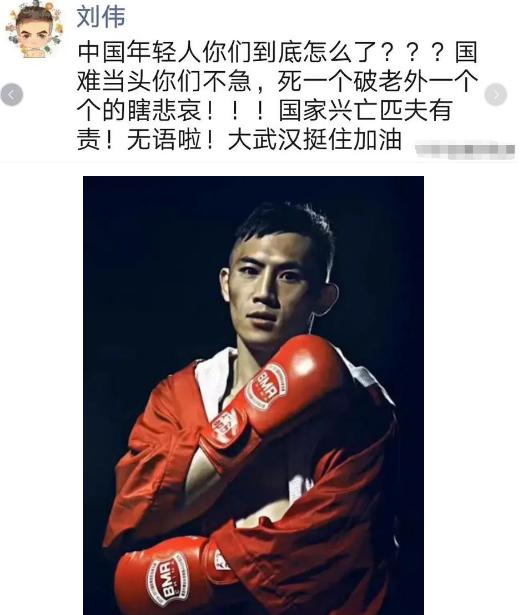Select the text line containing 国家兴亡匹夫有

pyautogui.click(x=265, y=110)
